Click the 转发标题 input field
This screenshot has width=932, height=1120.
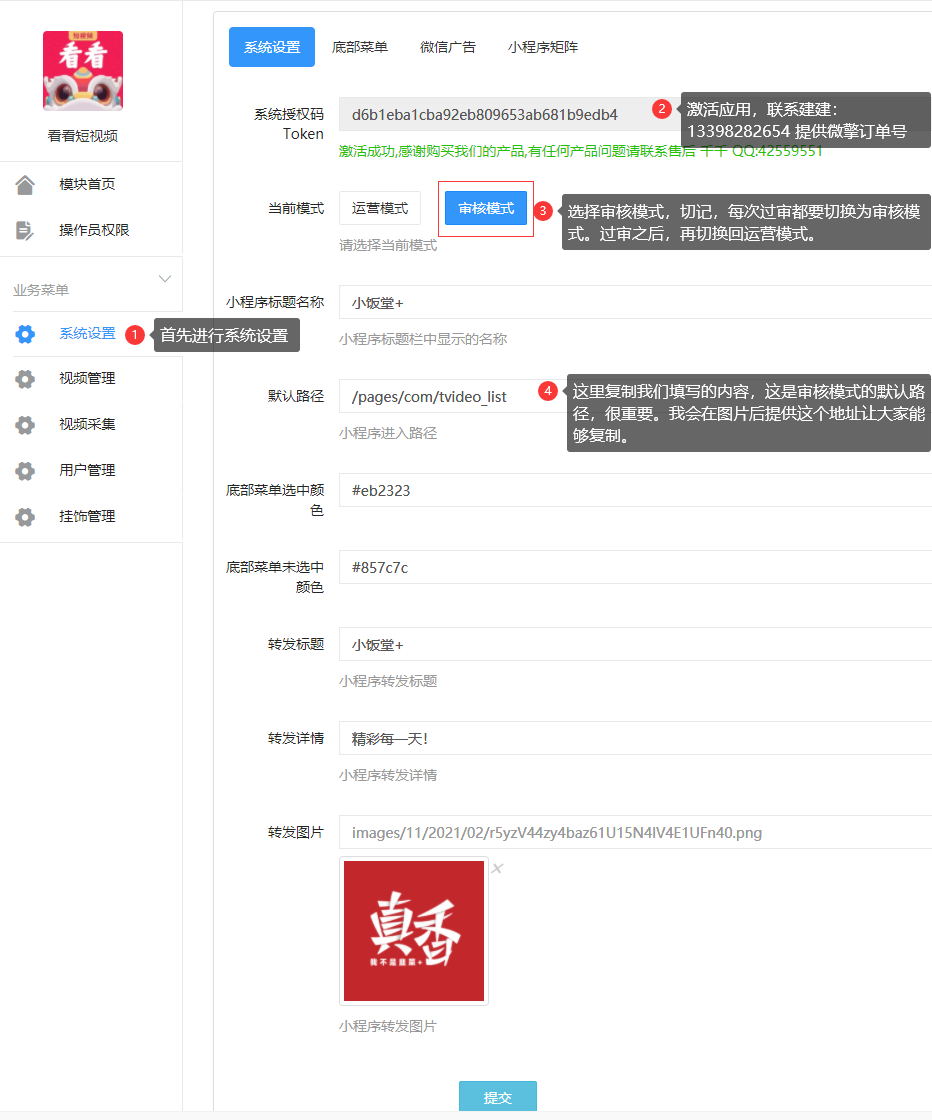[x=636, y=645]
